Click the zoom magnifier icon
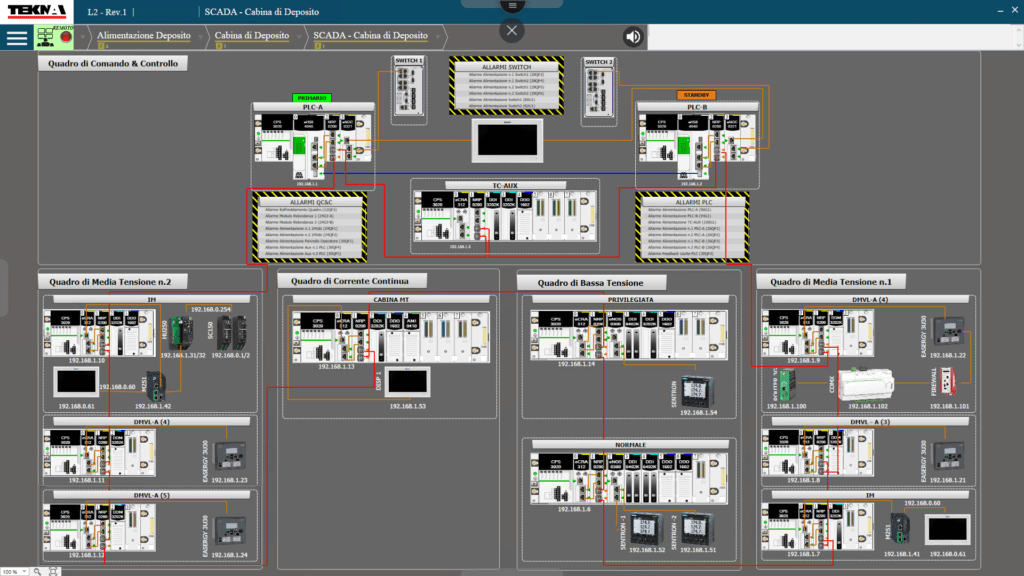1024x576 pixels. (37, 571)
